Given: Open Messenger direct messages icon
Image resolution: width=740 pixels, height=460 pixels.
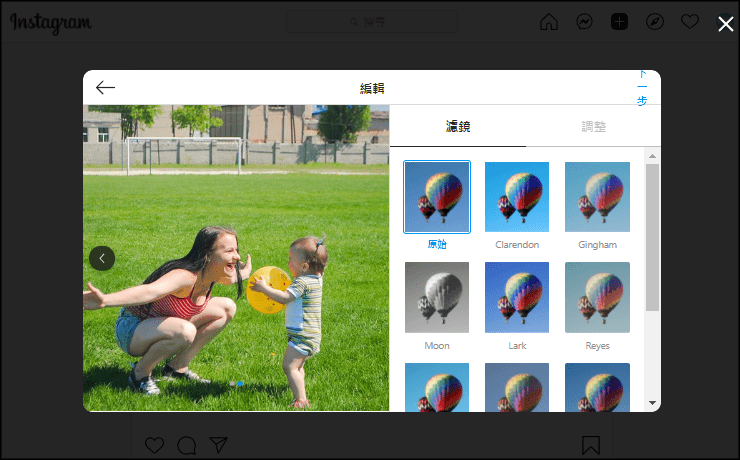Looking at the screenshot, I should pos(584,22).
